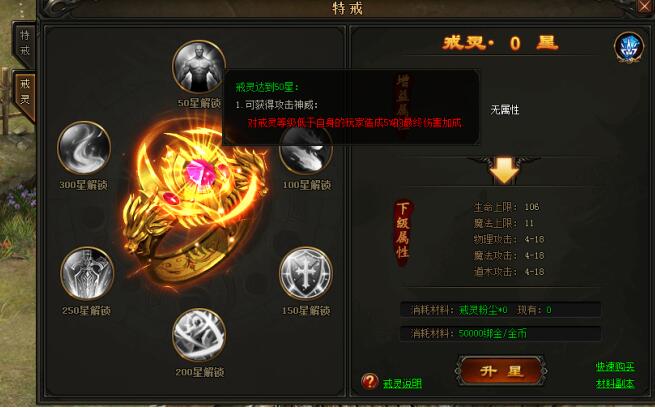Select the 150星解锁 cross shield icon

coord(306,274)
